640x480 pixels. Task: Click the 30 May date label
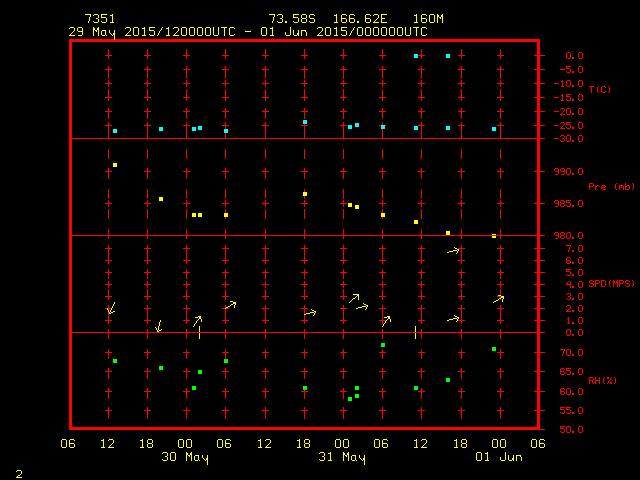point(185,457)
